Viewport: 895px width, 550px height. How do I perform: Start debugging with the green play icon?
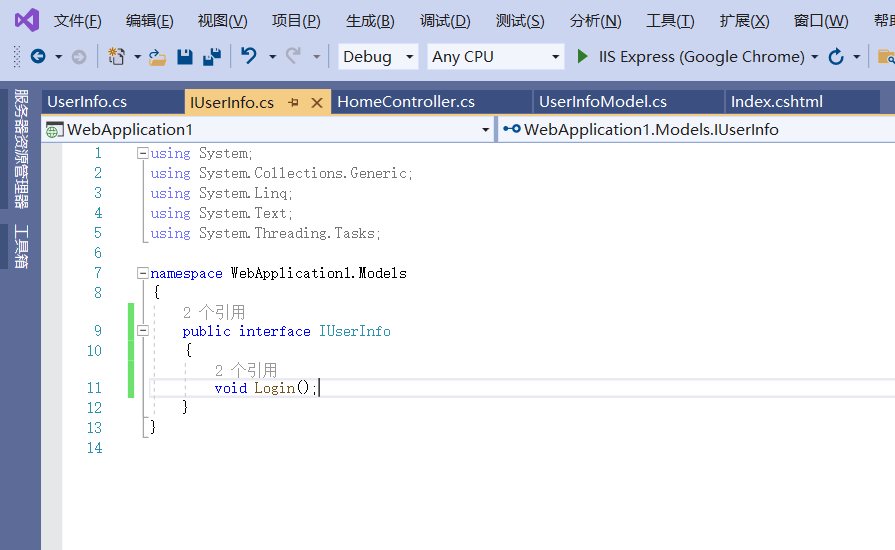(x=582, y=56)
